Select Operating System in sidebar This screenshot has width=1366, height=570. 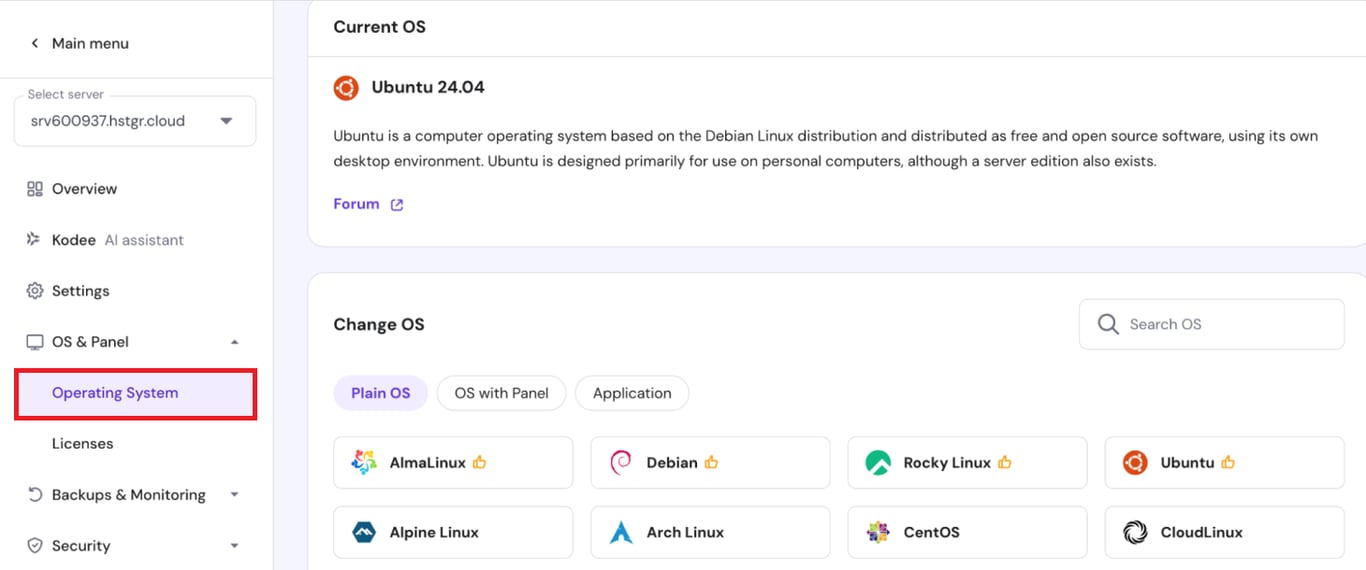(115, 393)
